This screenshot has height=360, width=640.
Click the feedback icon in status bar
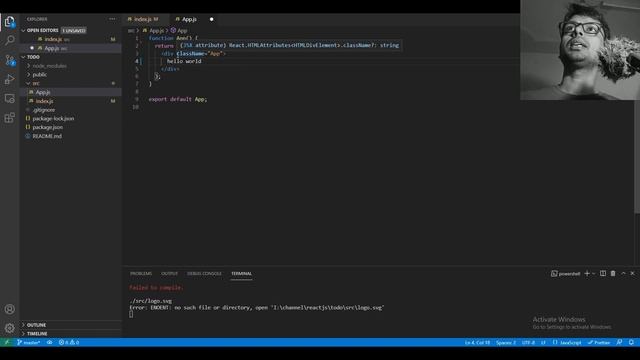(619, 342)
